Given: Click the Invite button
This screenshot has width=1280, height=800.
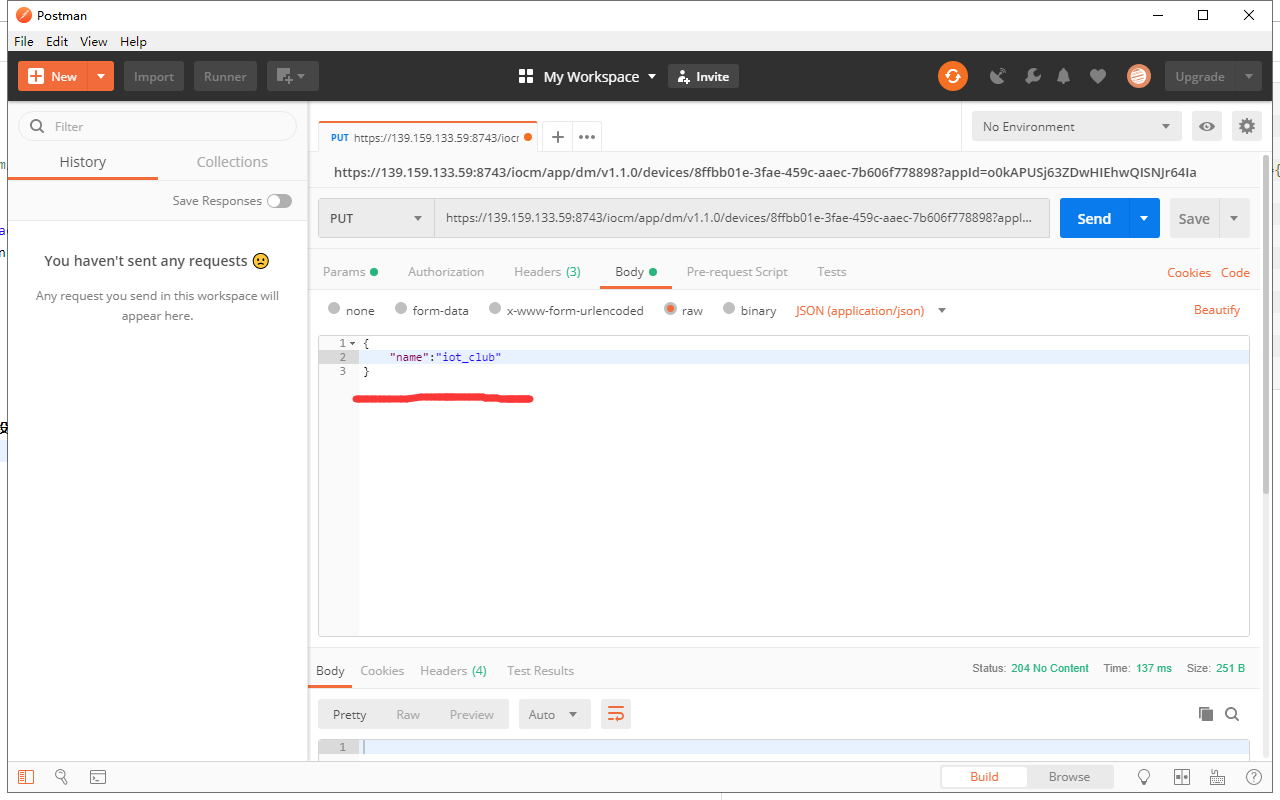Looking at the screenshot, I should 703,77.
